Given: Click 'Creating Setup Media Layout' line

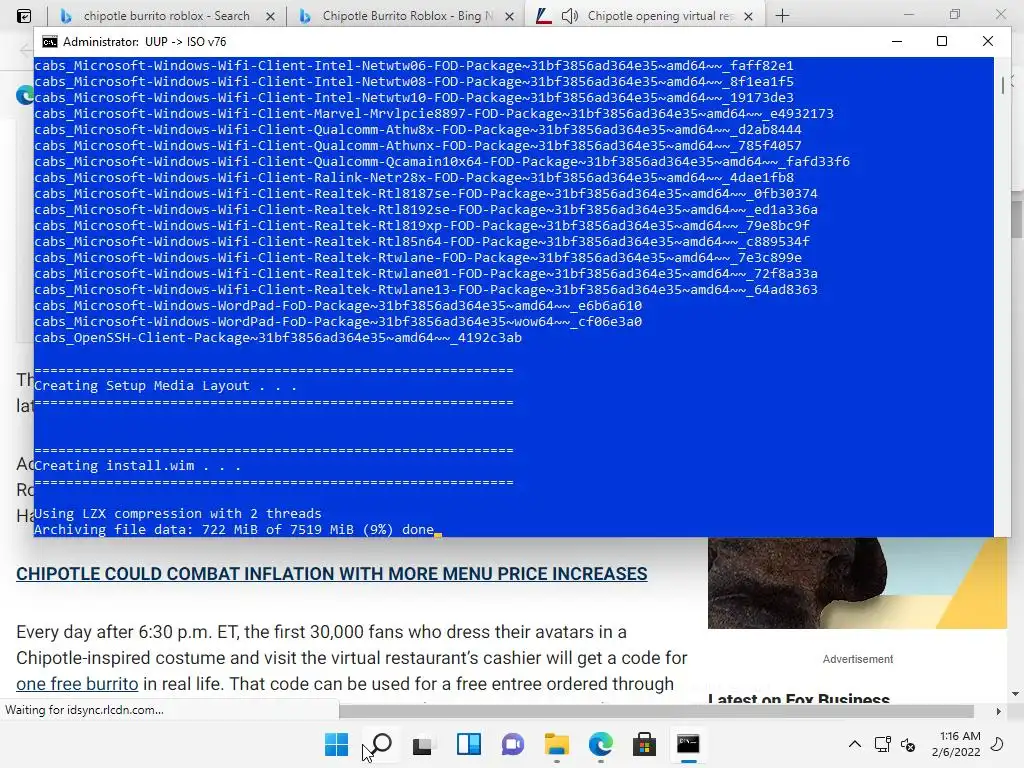Looking at the screenshot, I should pyautogui.click(x=165, y=386).
